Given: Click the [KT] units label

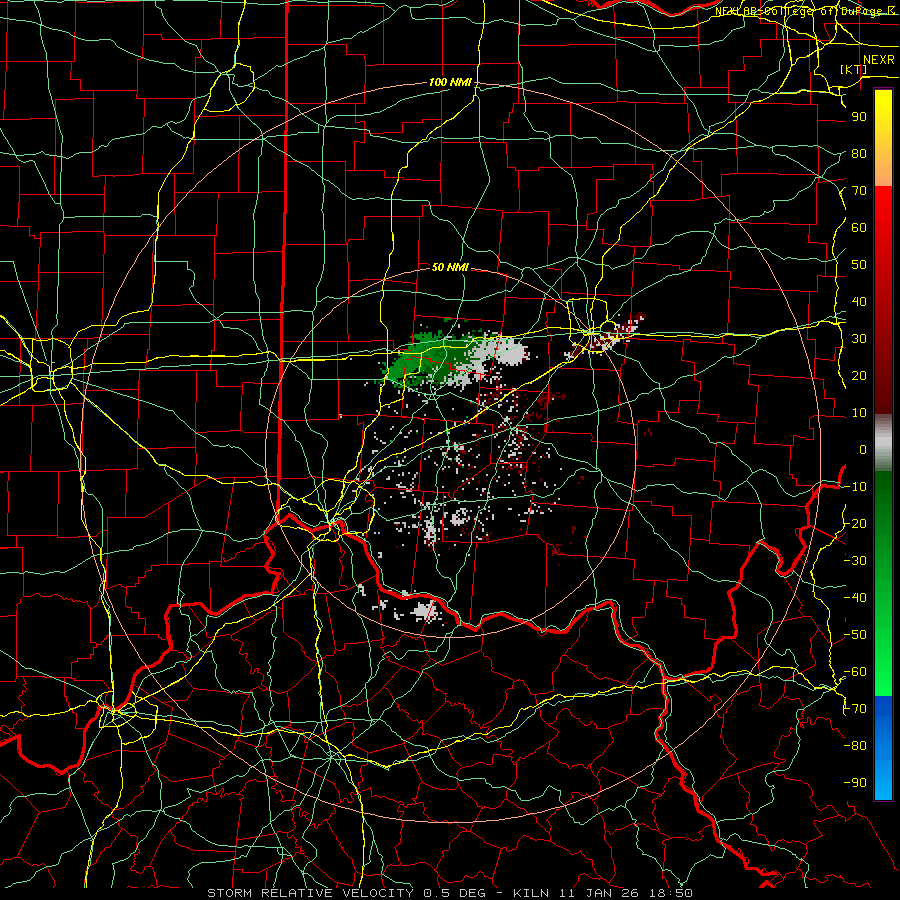Looking at the screenshot, I should coord(854,69).
